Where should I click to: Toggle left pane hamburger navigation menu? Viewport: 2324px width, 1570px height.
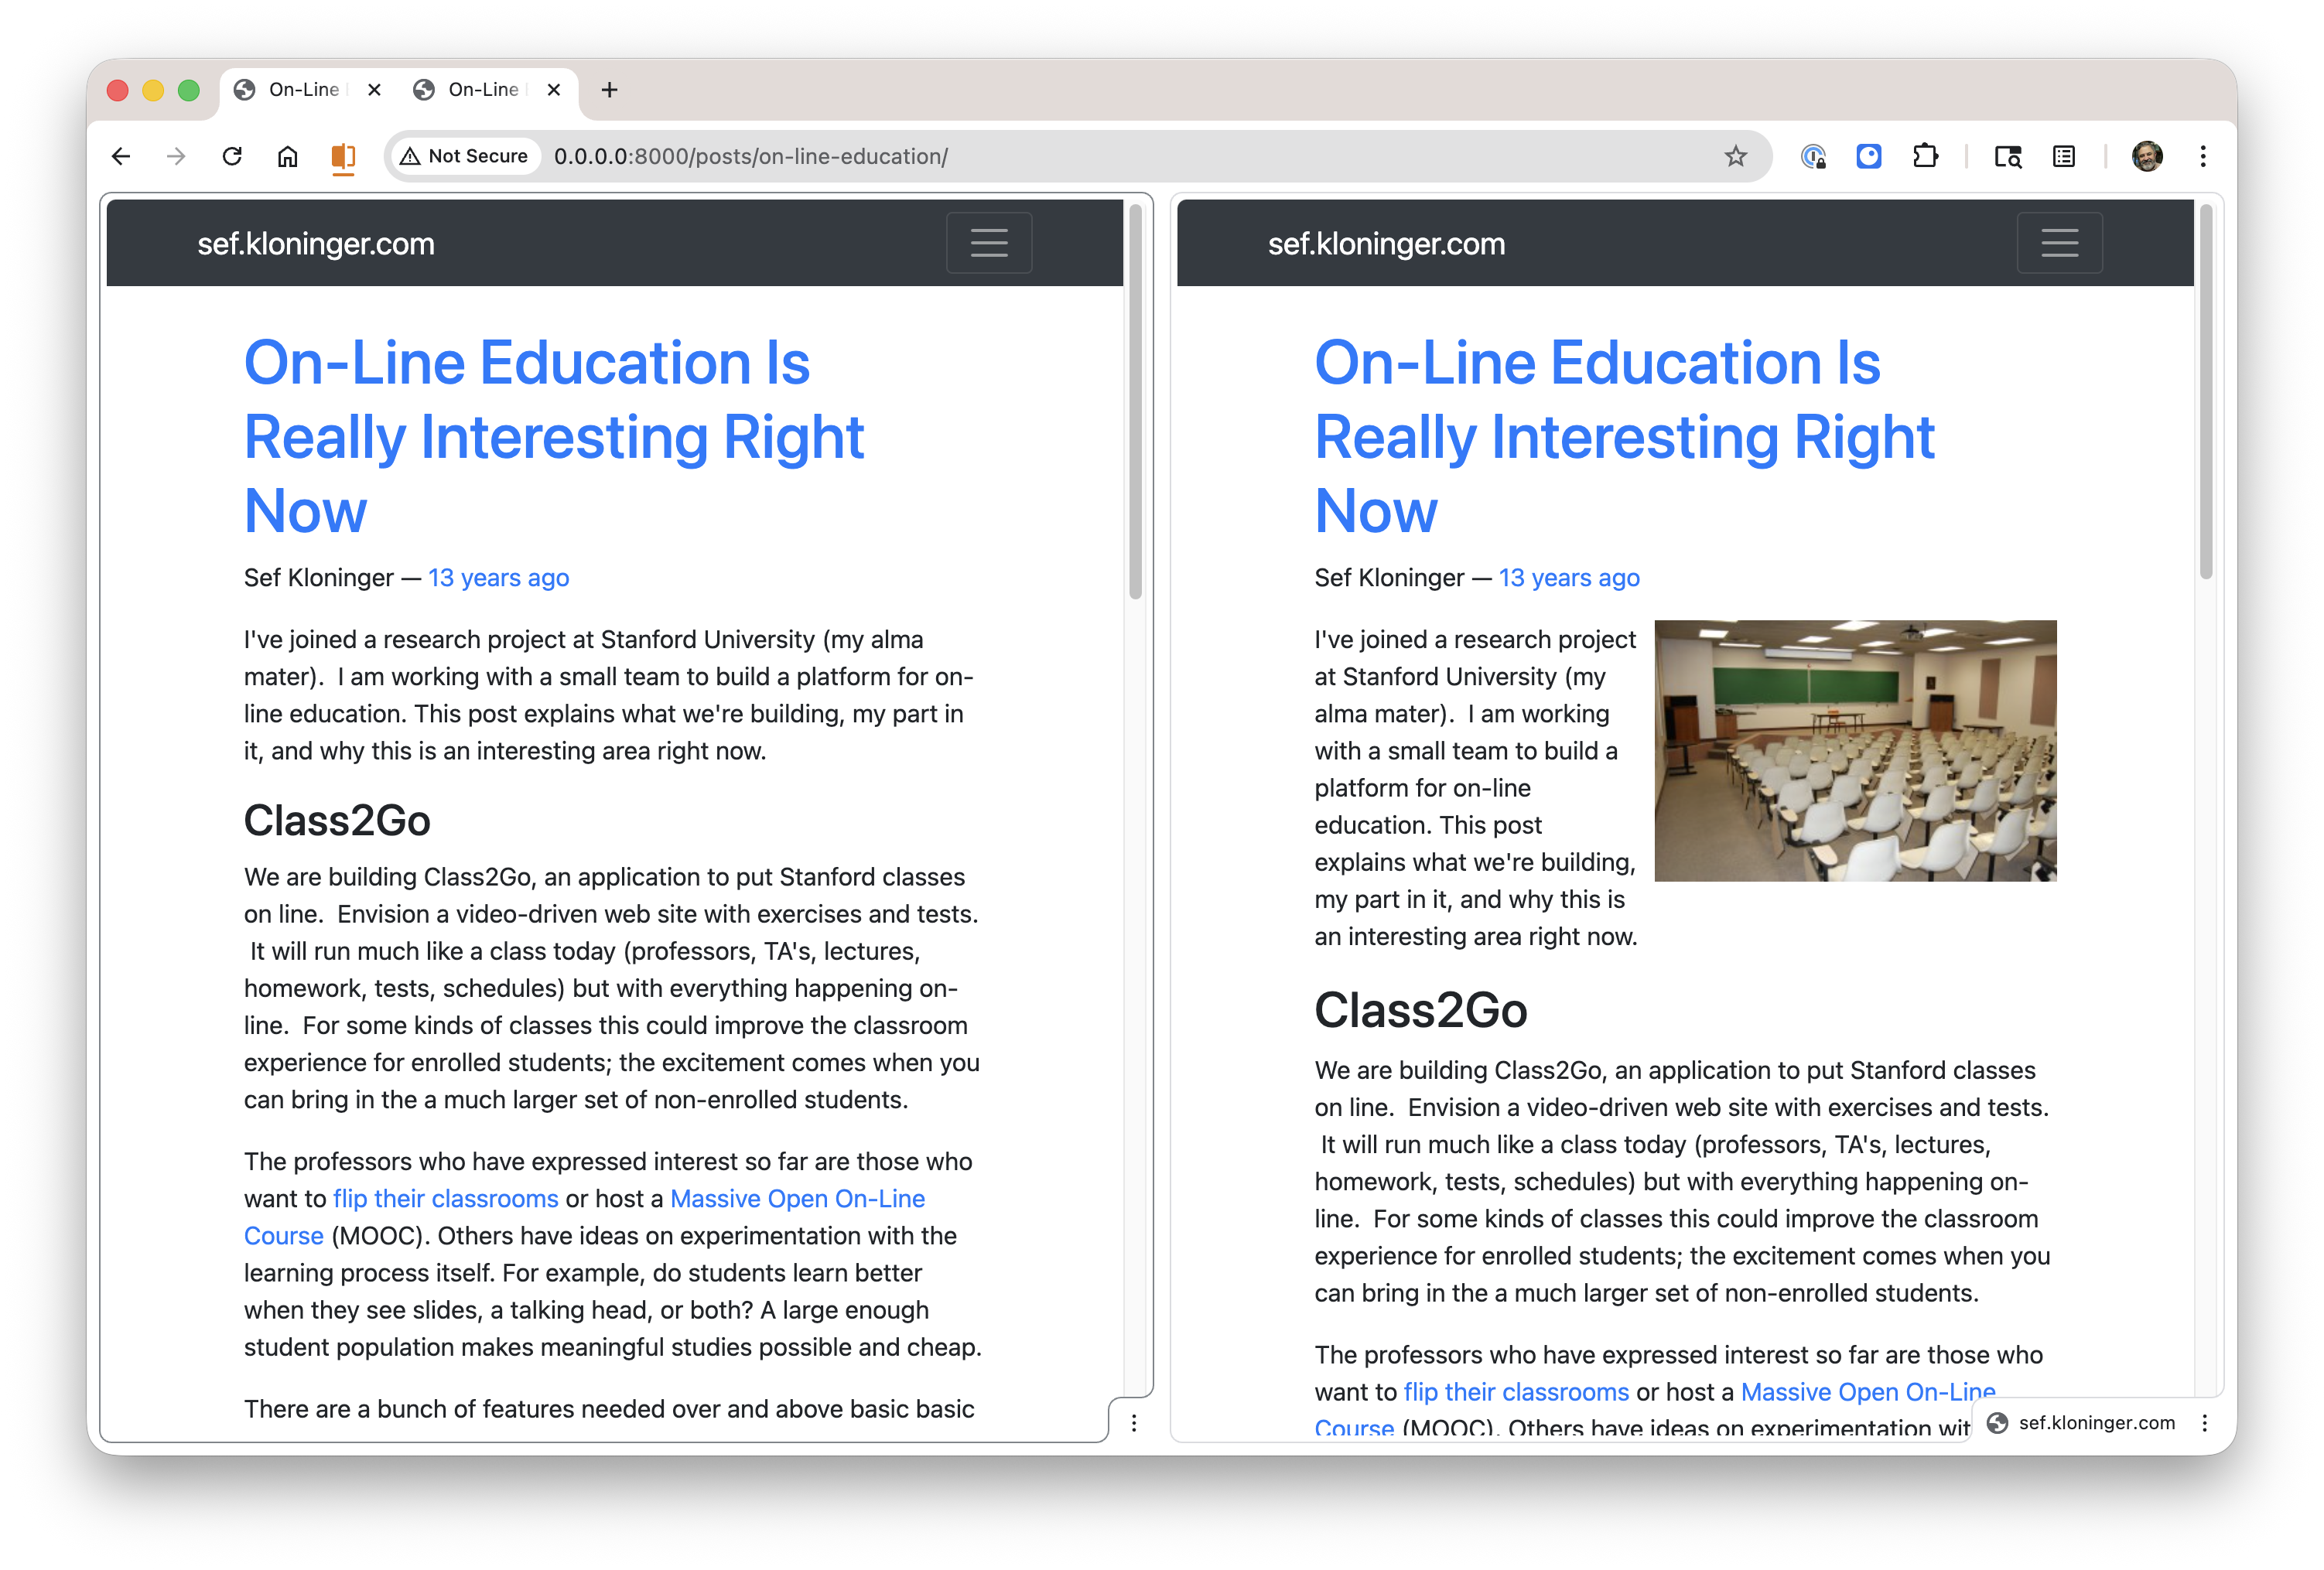[x=988, y=243]
